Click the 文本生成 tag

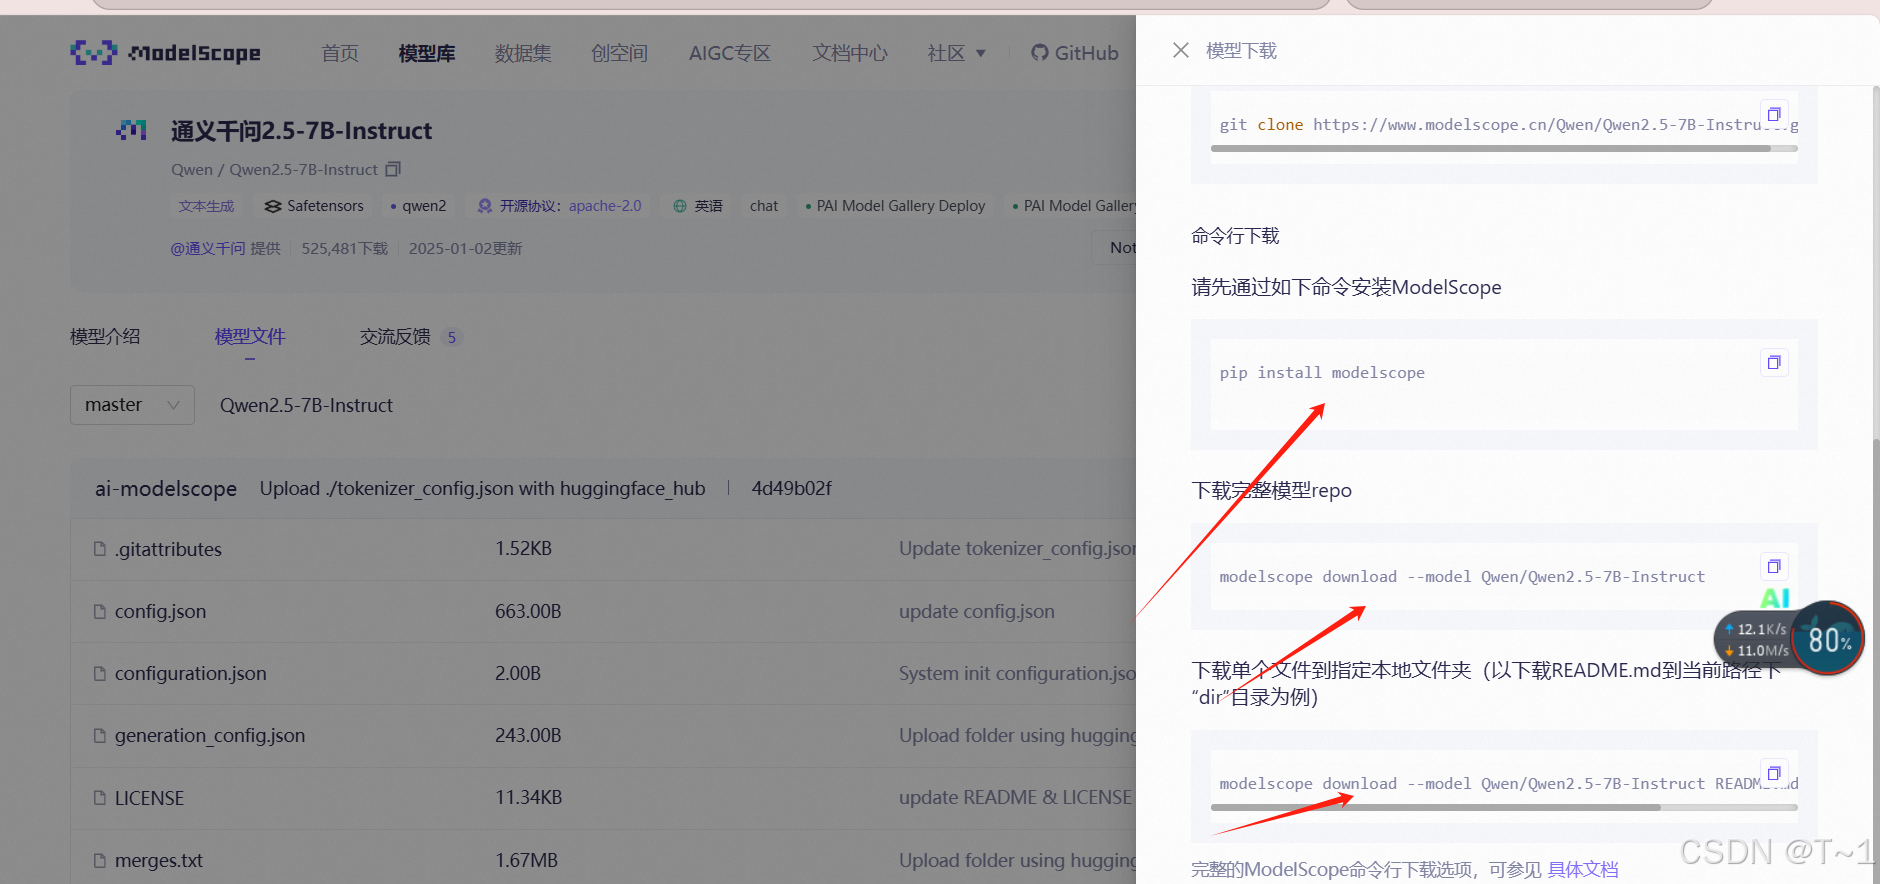(206, 206)
